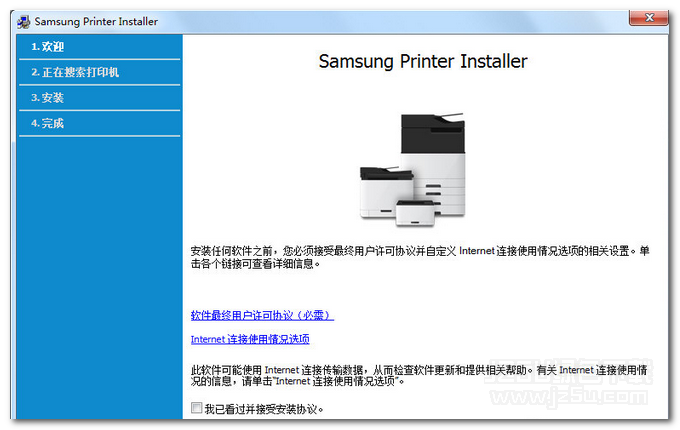The image size is (680, 430).
Task: Click the Samsung Printer Installer title bar icon
Action: coord(23,22)
